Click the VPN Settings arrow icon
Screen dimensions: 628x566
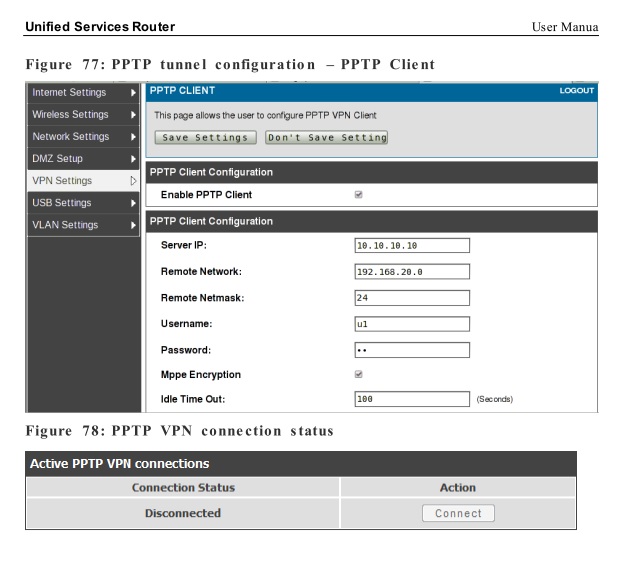(134, 181)
